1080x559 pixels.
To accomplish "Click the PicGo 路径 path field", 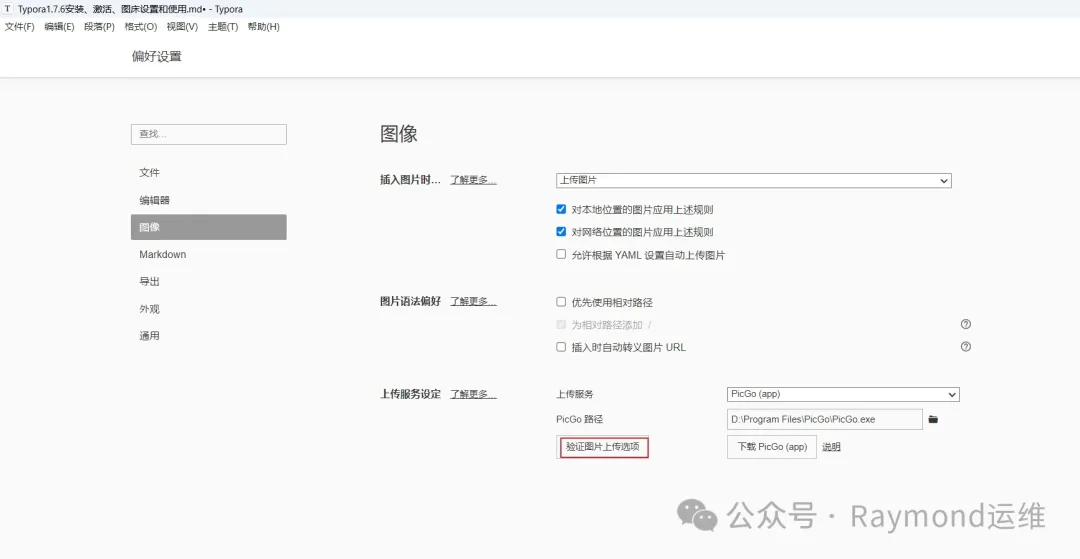I will coord(824,419).
